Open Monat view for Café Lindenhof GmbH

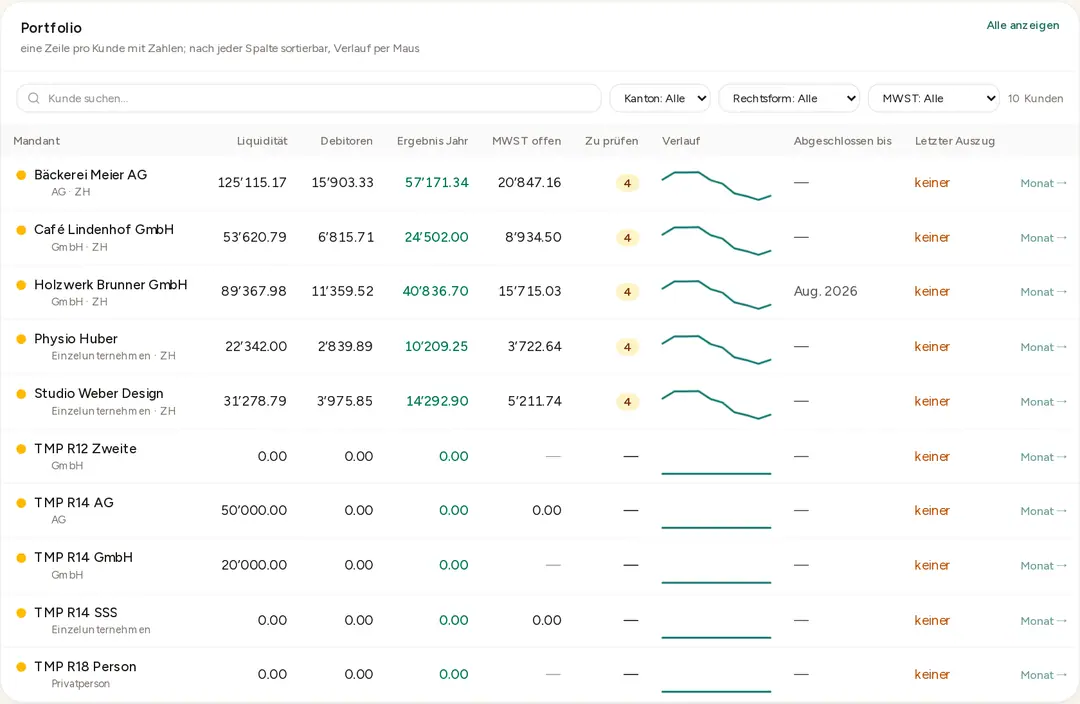pos(1043,238)
